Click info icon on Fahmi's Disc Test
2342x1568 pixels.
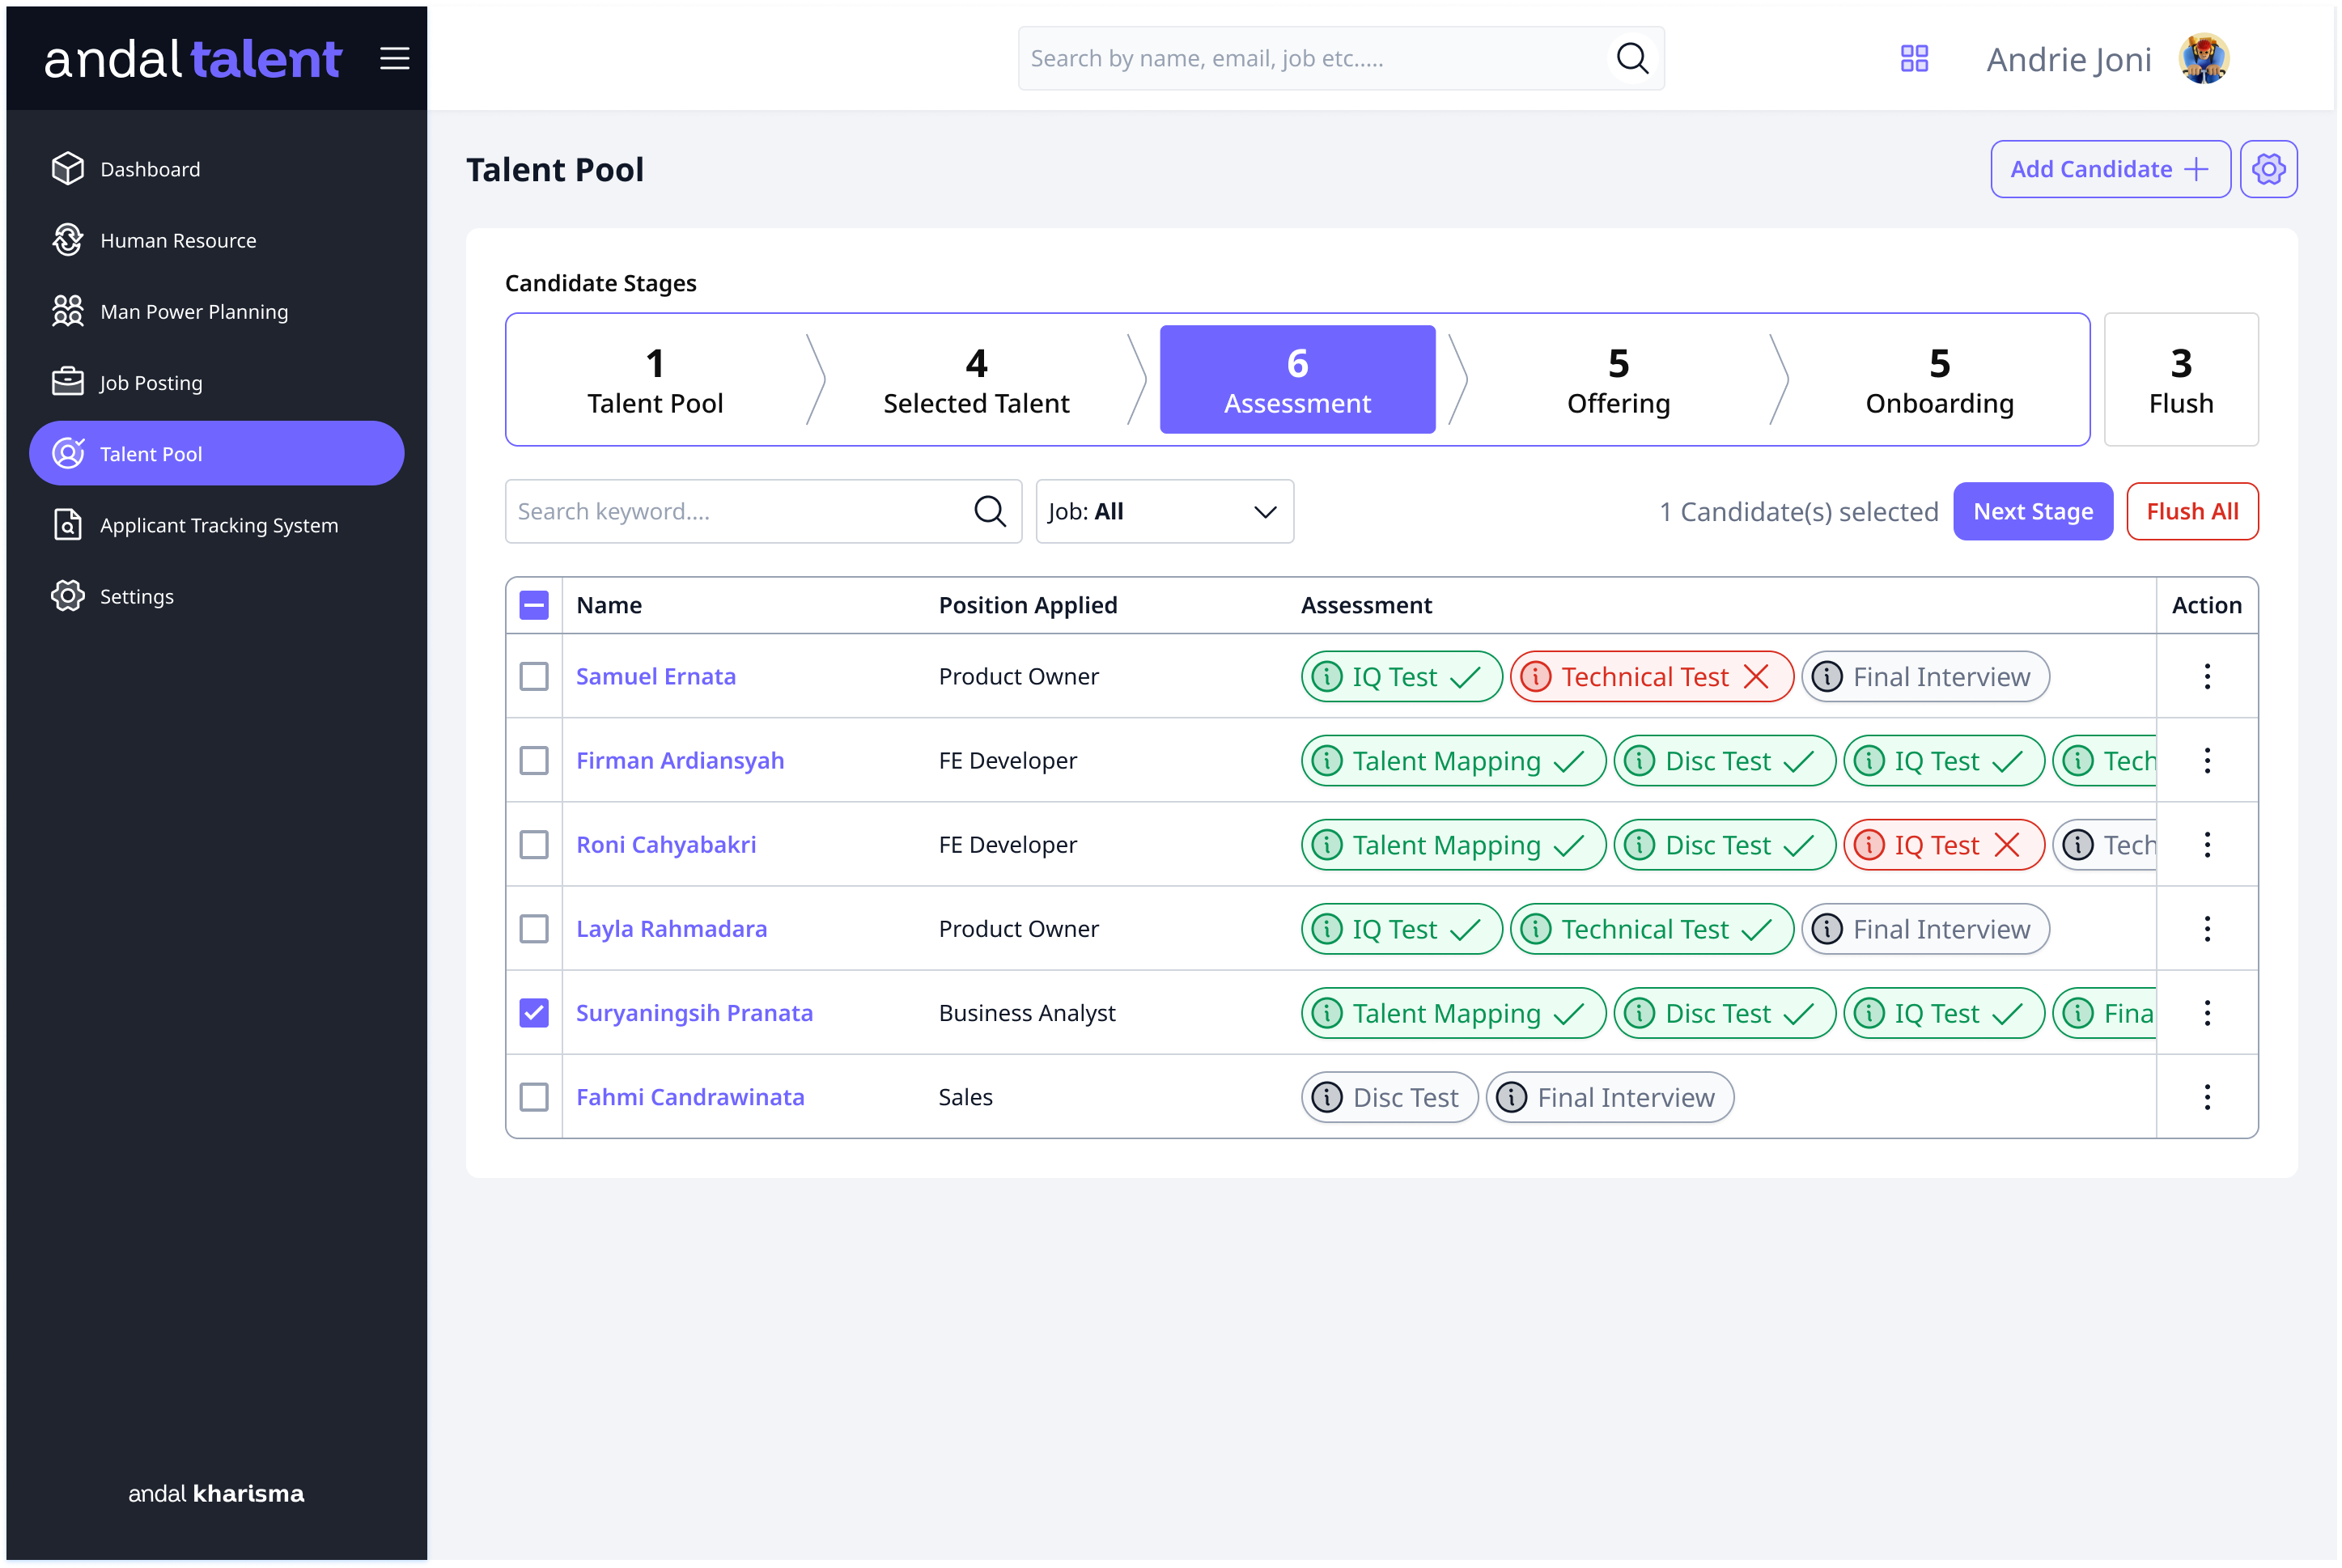(1326, 1096)
